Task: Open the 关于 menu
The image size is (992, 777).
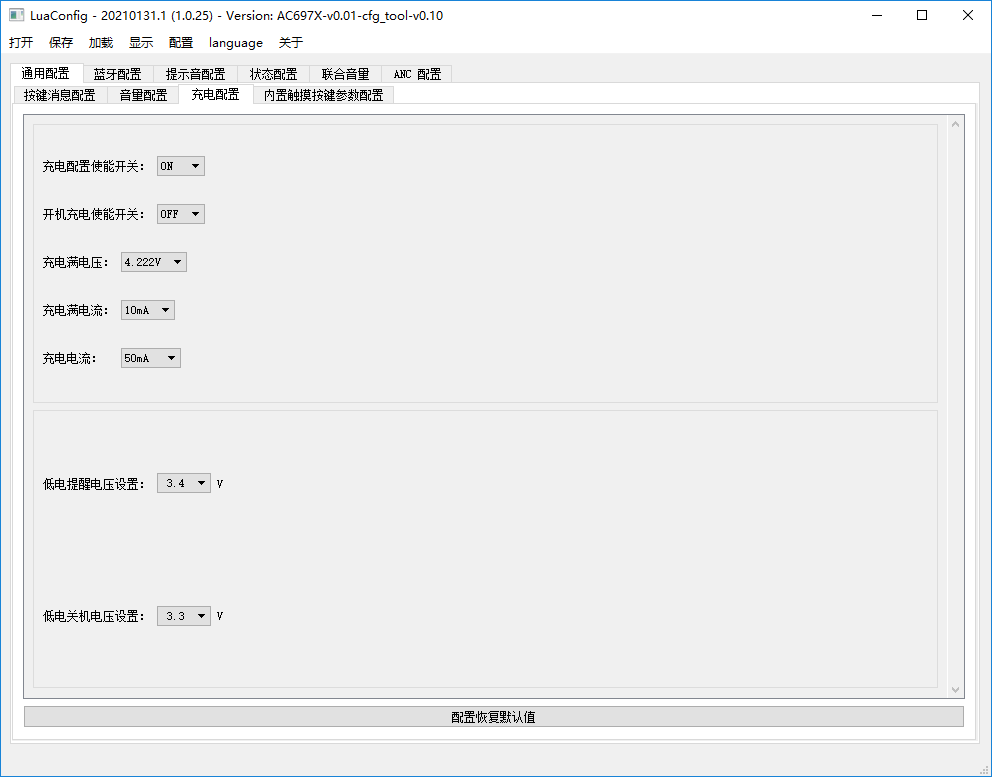Action: (x=291, y=42)
